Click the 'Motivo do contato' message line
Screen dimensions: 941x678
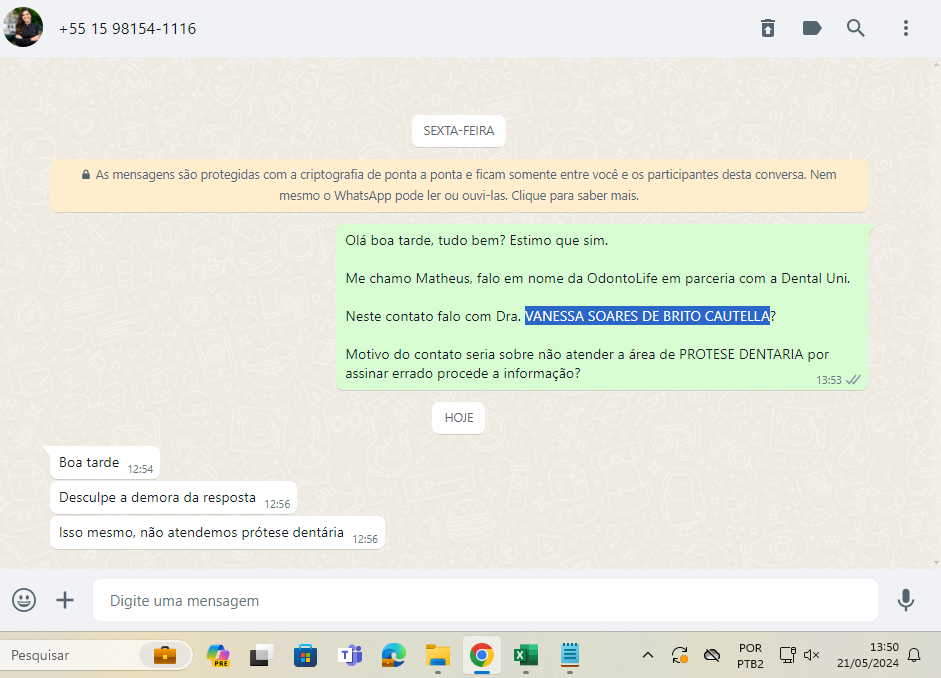(587, 364)
